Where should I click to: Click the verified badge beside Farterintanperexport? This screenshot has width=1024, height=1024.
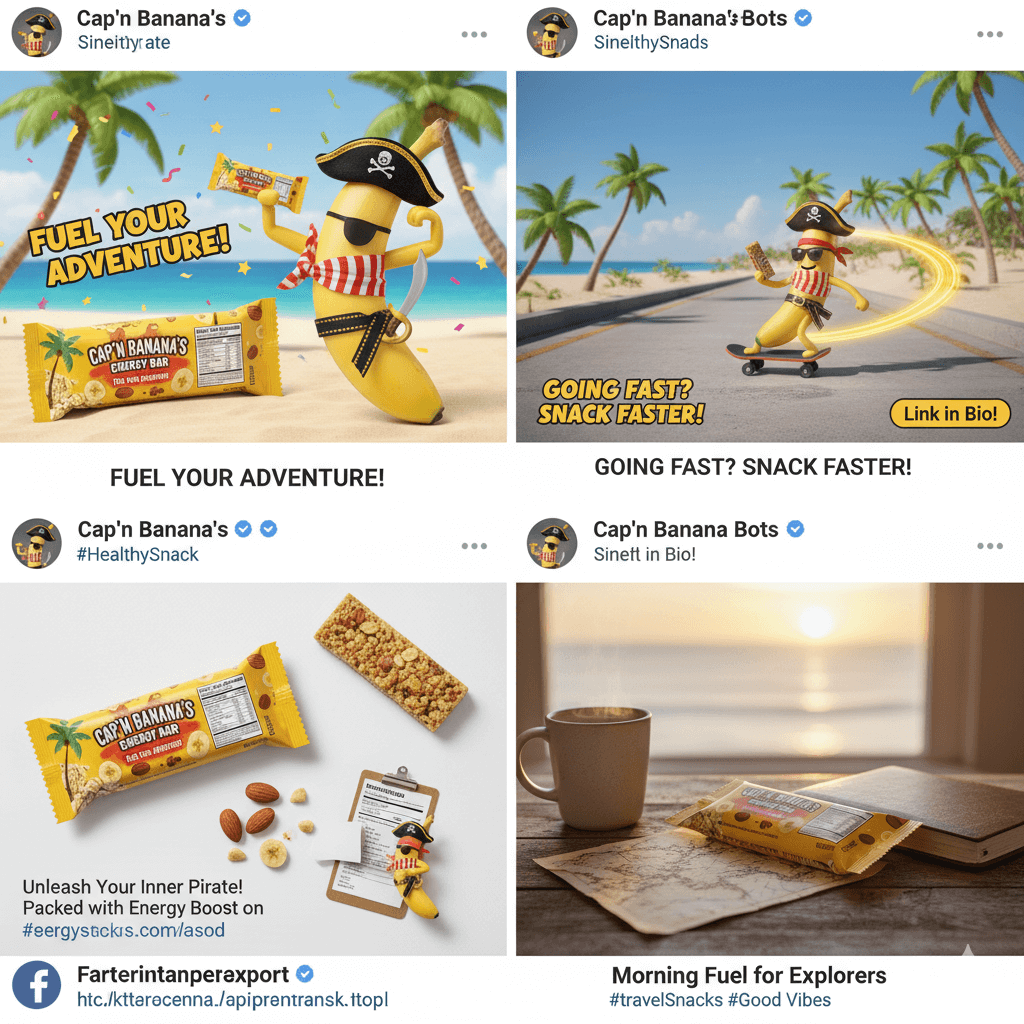(305, 974)
